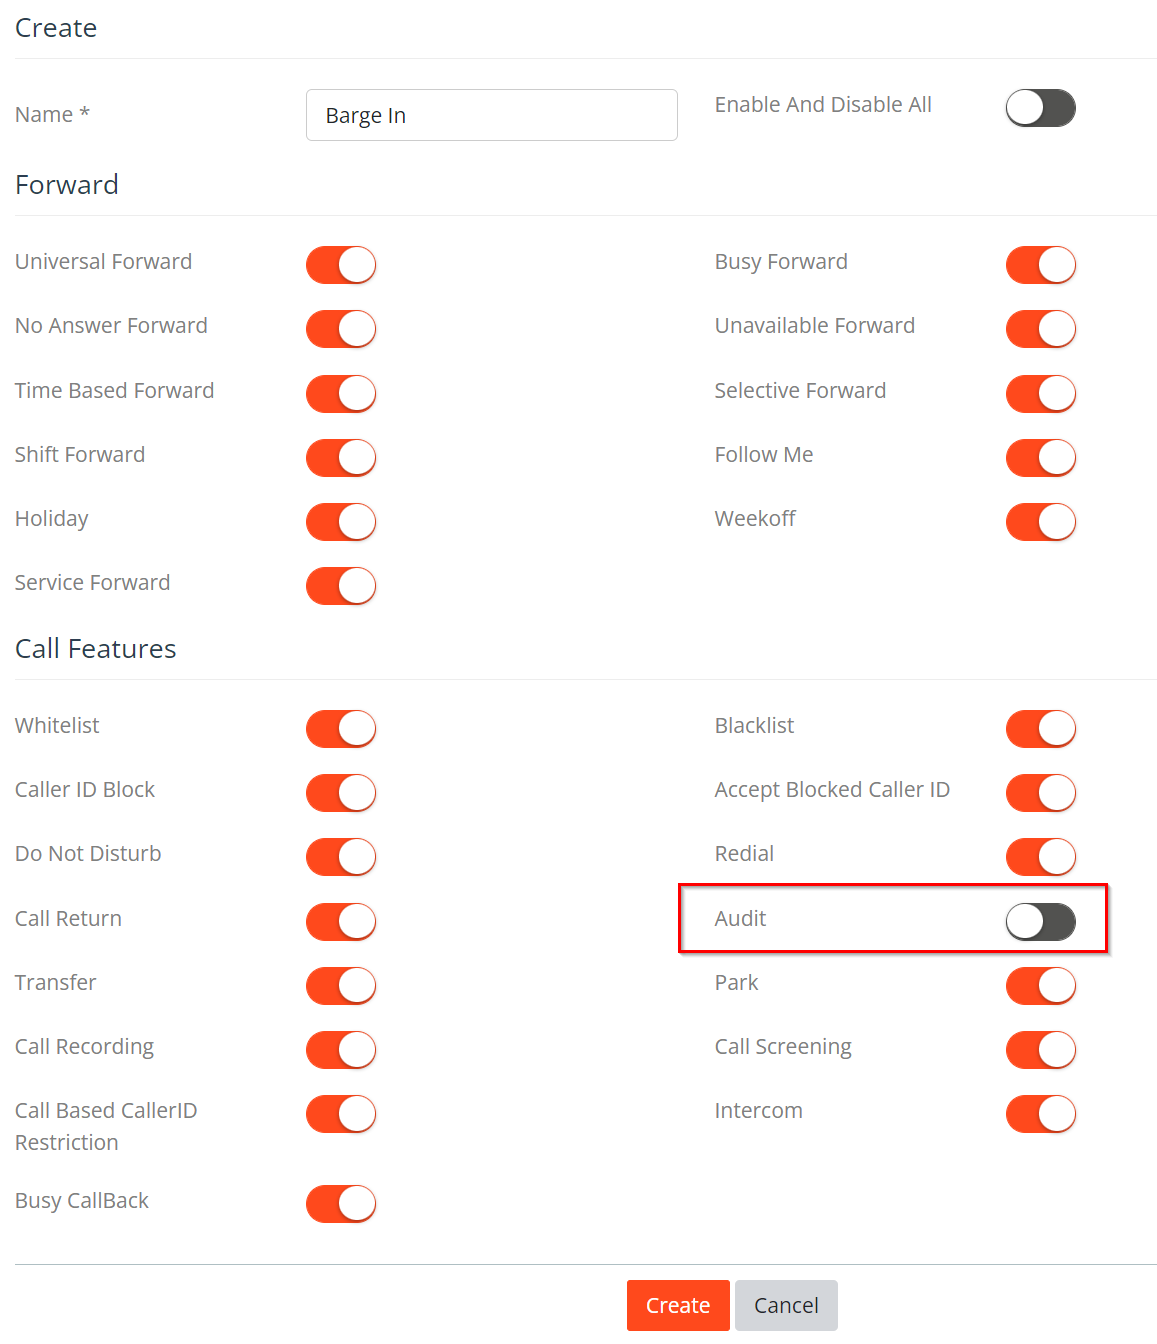This screenshot has width=1157, height=1344.
Task: Click the Create button
Action: (678, 1305)
